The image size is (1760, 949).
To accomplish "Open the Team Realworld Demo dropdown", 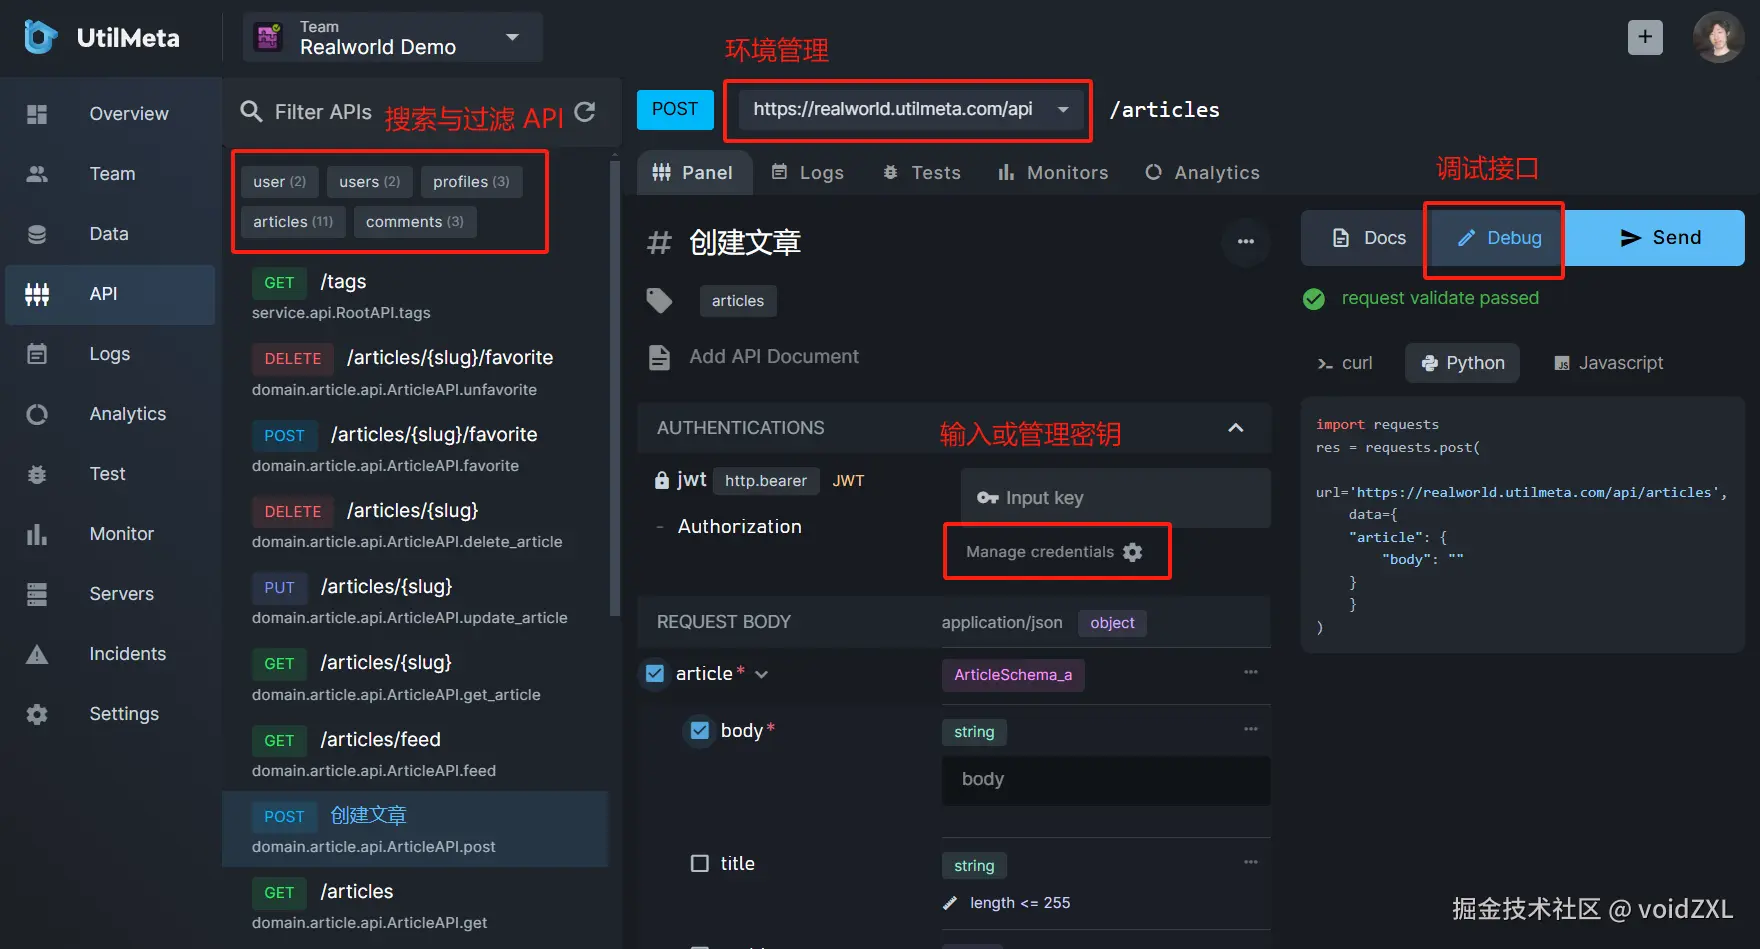I will 393,37.
